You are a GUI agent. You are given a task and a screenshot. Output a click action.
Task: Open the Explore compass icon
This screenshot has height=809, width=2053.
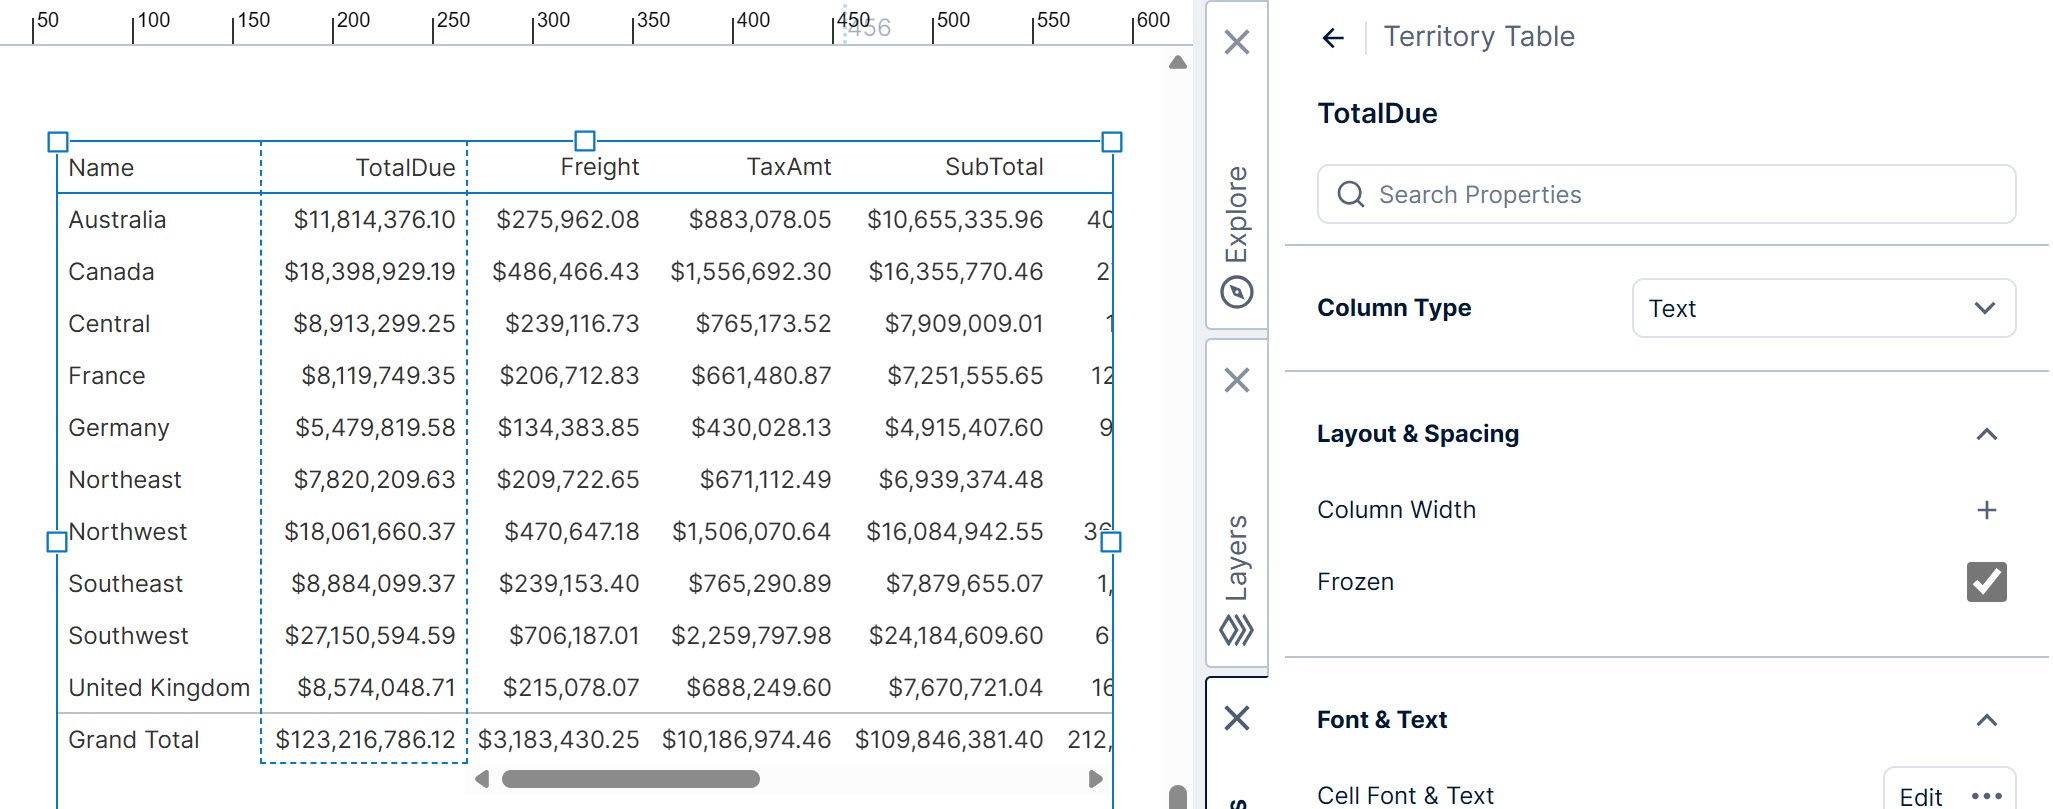tap(1237, 293)
